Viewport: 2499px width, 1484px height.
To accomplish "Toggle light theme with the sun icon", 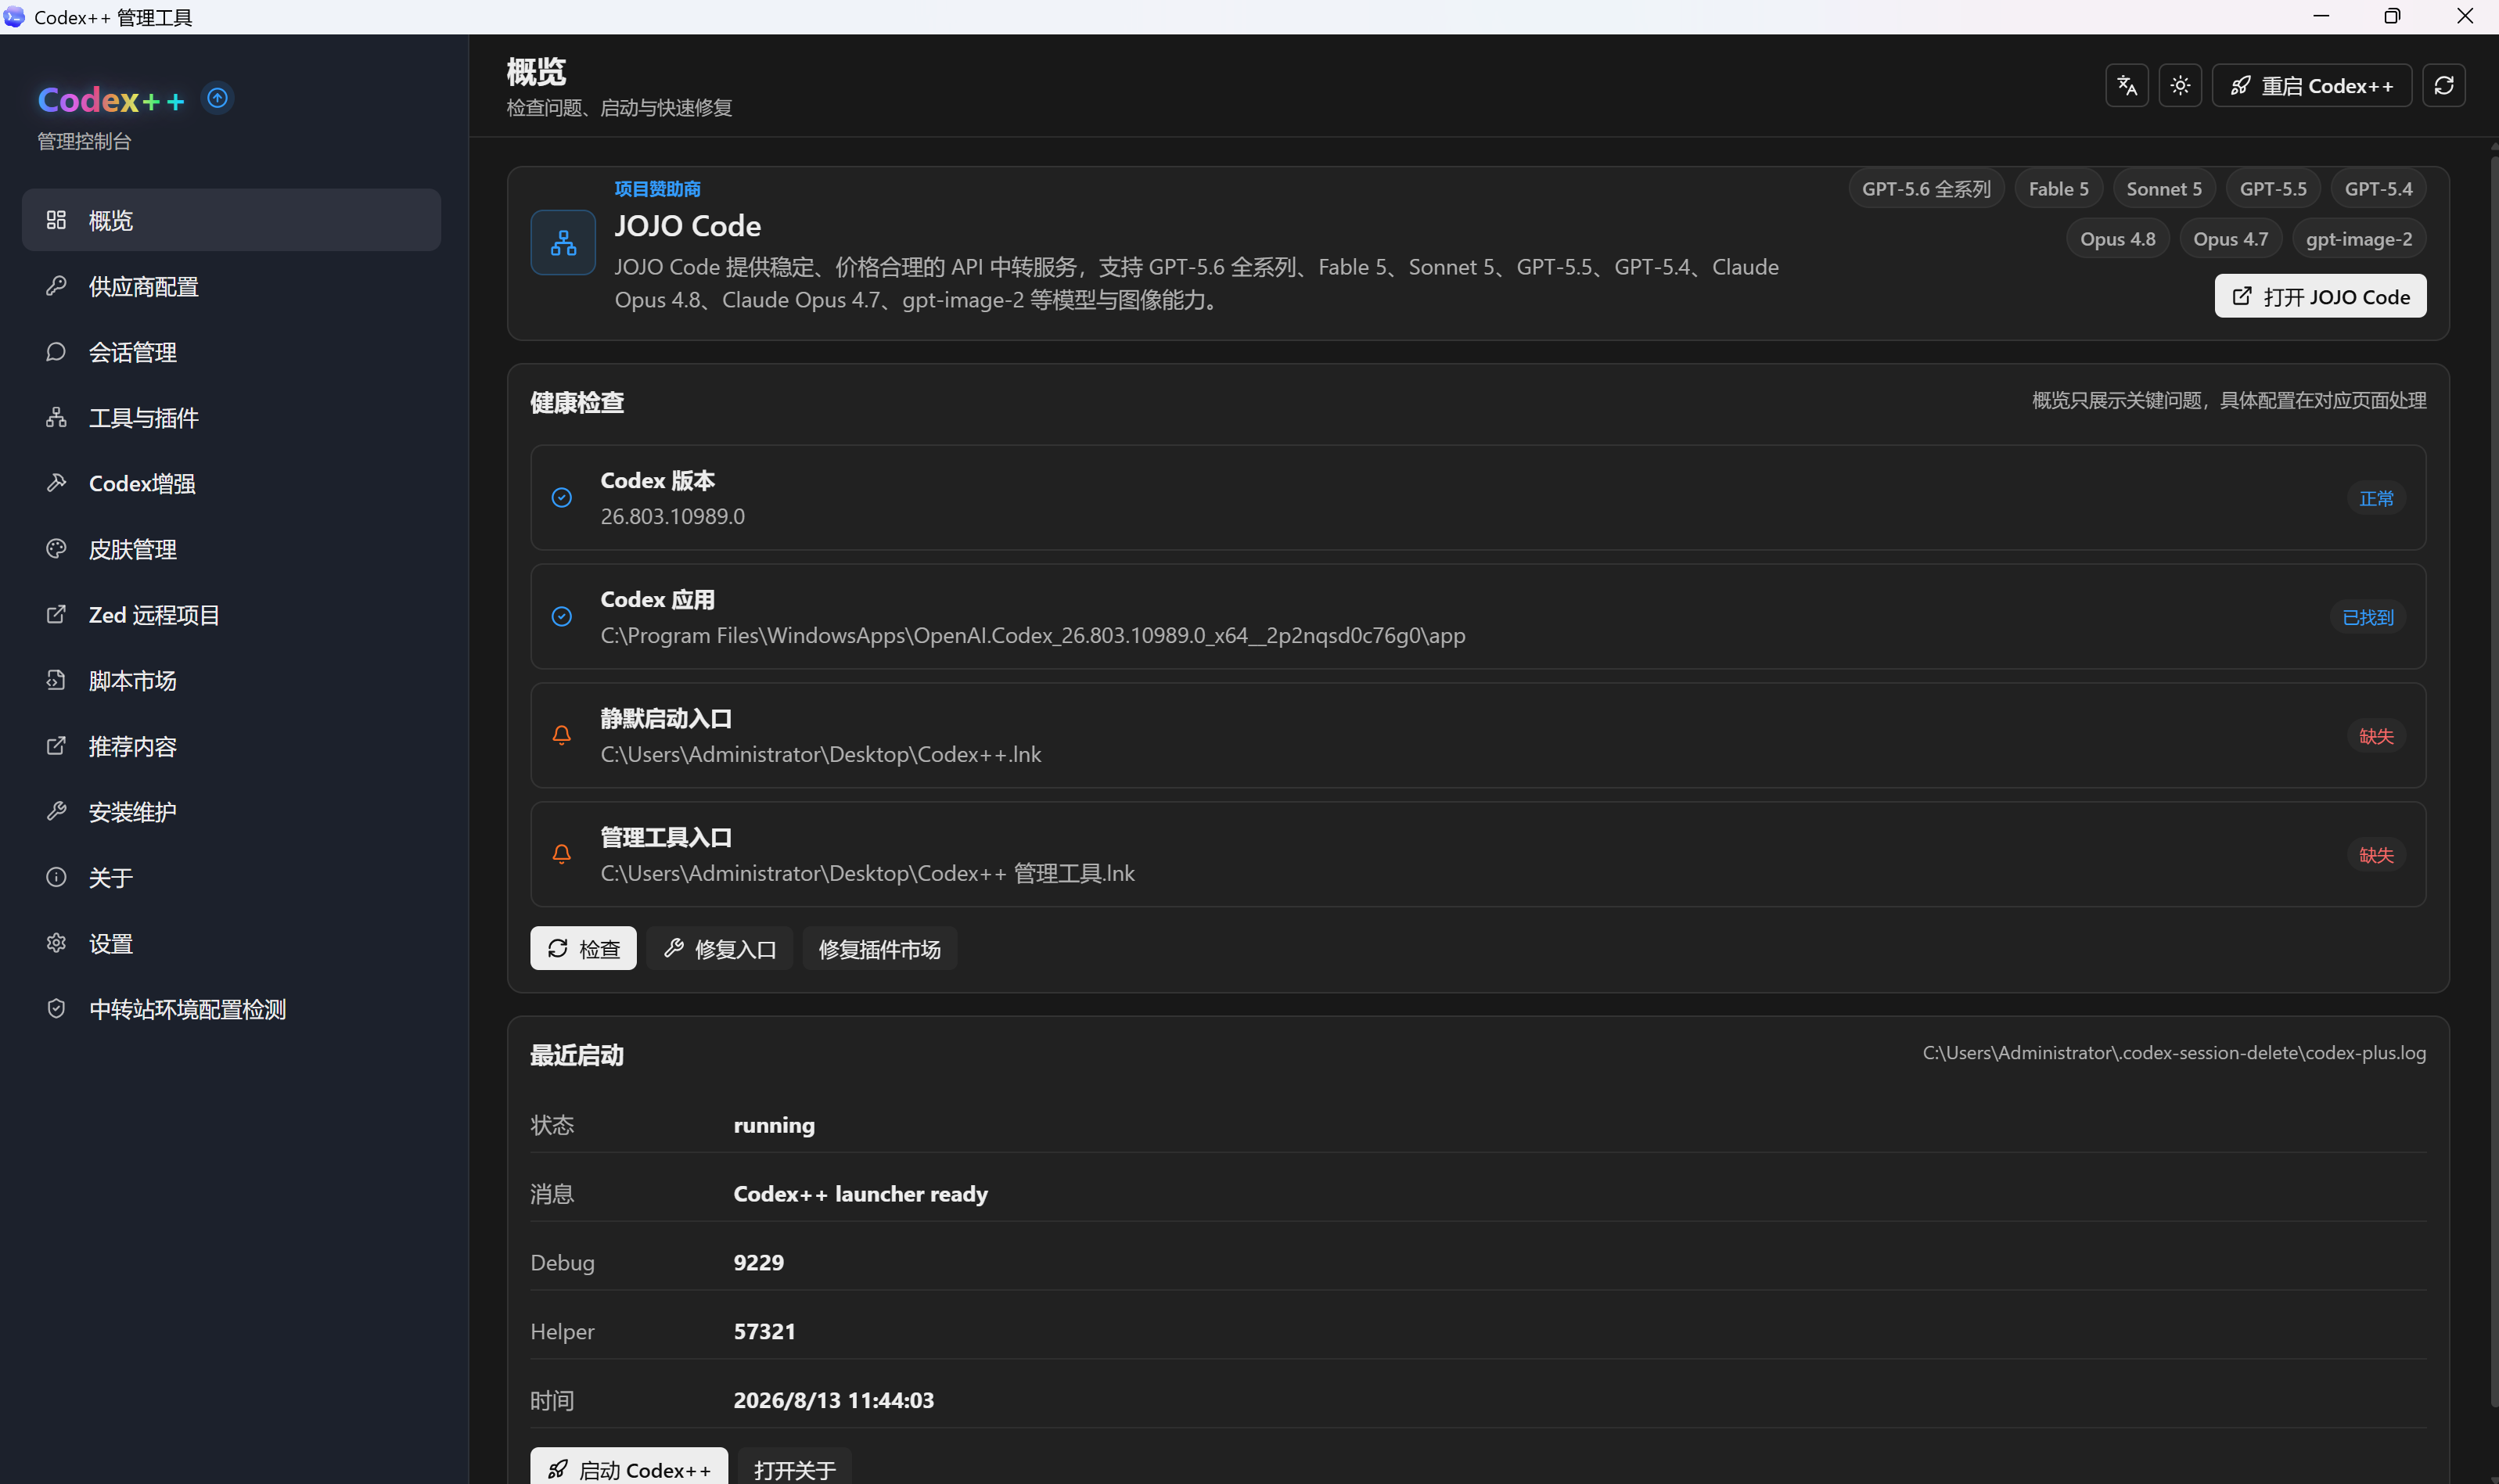I will point(2180,86).
